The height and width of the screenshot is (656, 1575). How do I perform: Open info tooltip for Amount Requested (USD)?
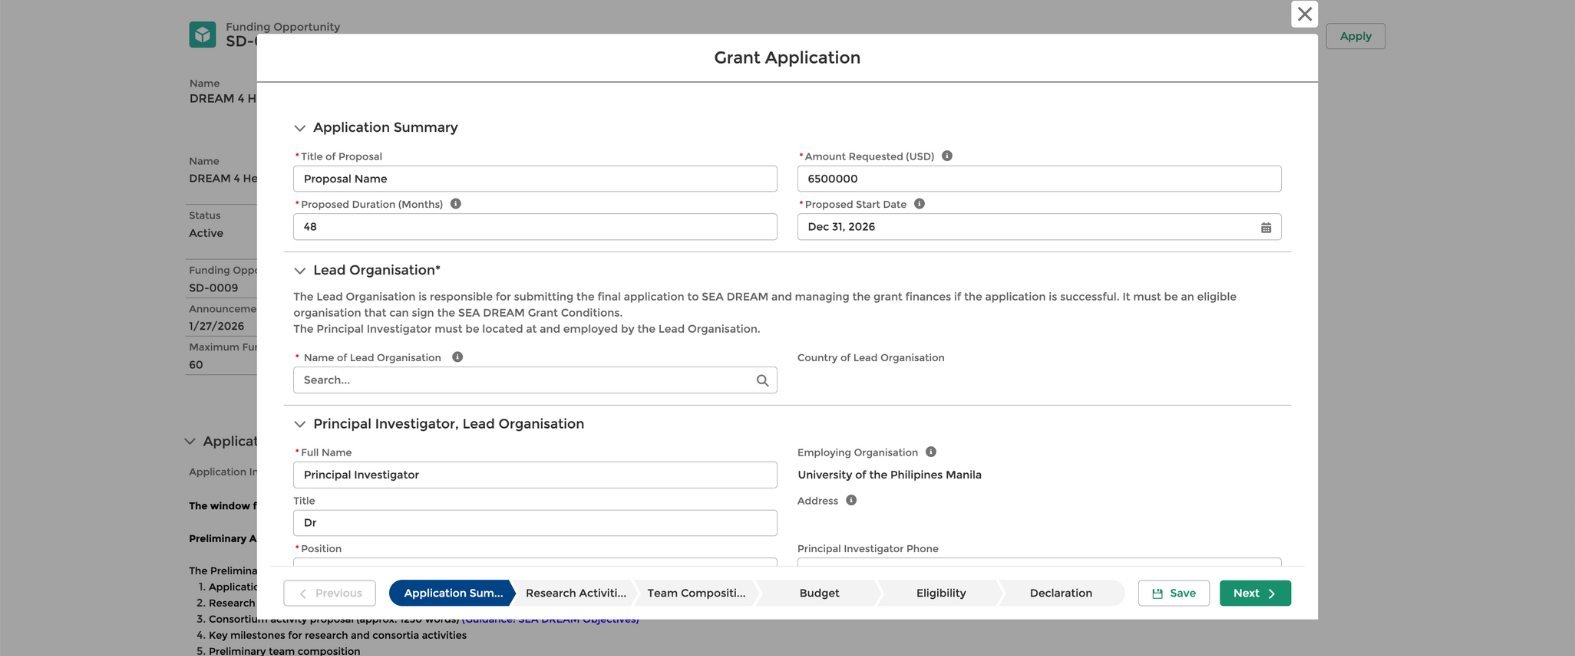click(947, 156)
